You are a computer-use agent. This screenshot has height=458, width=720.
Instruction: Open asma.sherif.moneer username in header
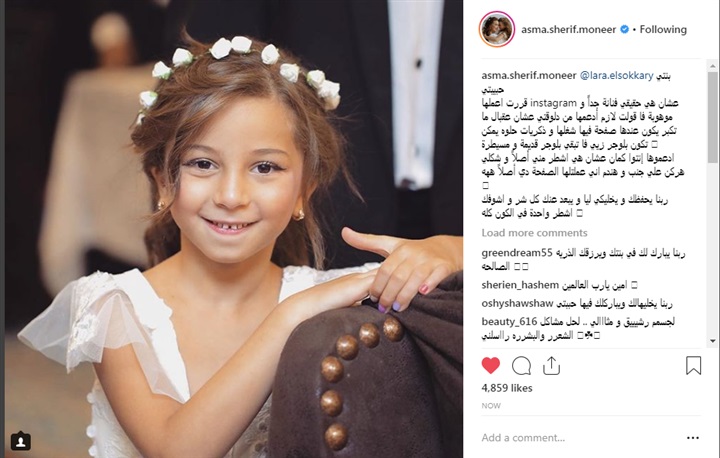tap(568, 29)
